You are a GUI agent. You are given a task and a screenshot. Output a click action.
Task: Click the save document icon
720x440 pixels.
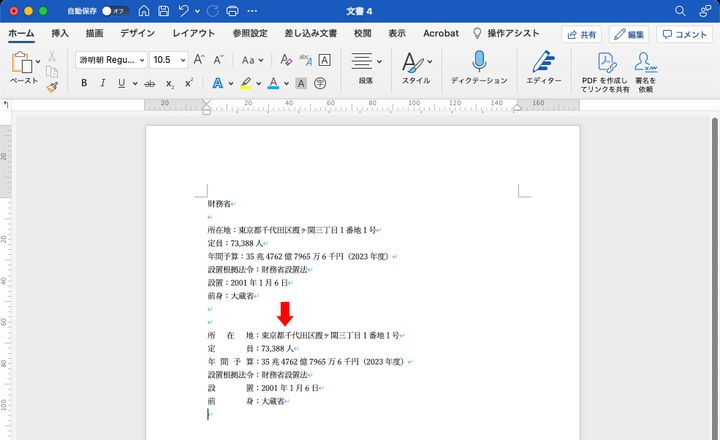point(164,11)
